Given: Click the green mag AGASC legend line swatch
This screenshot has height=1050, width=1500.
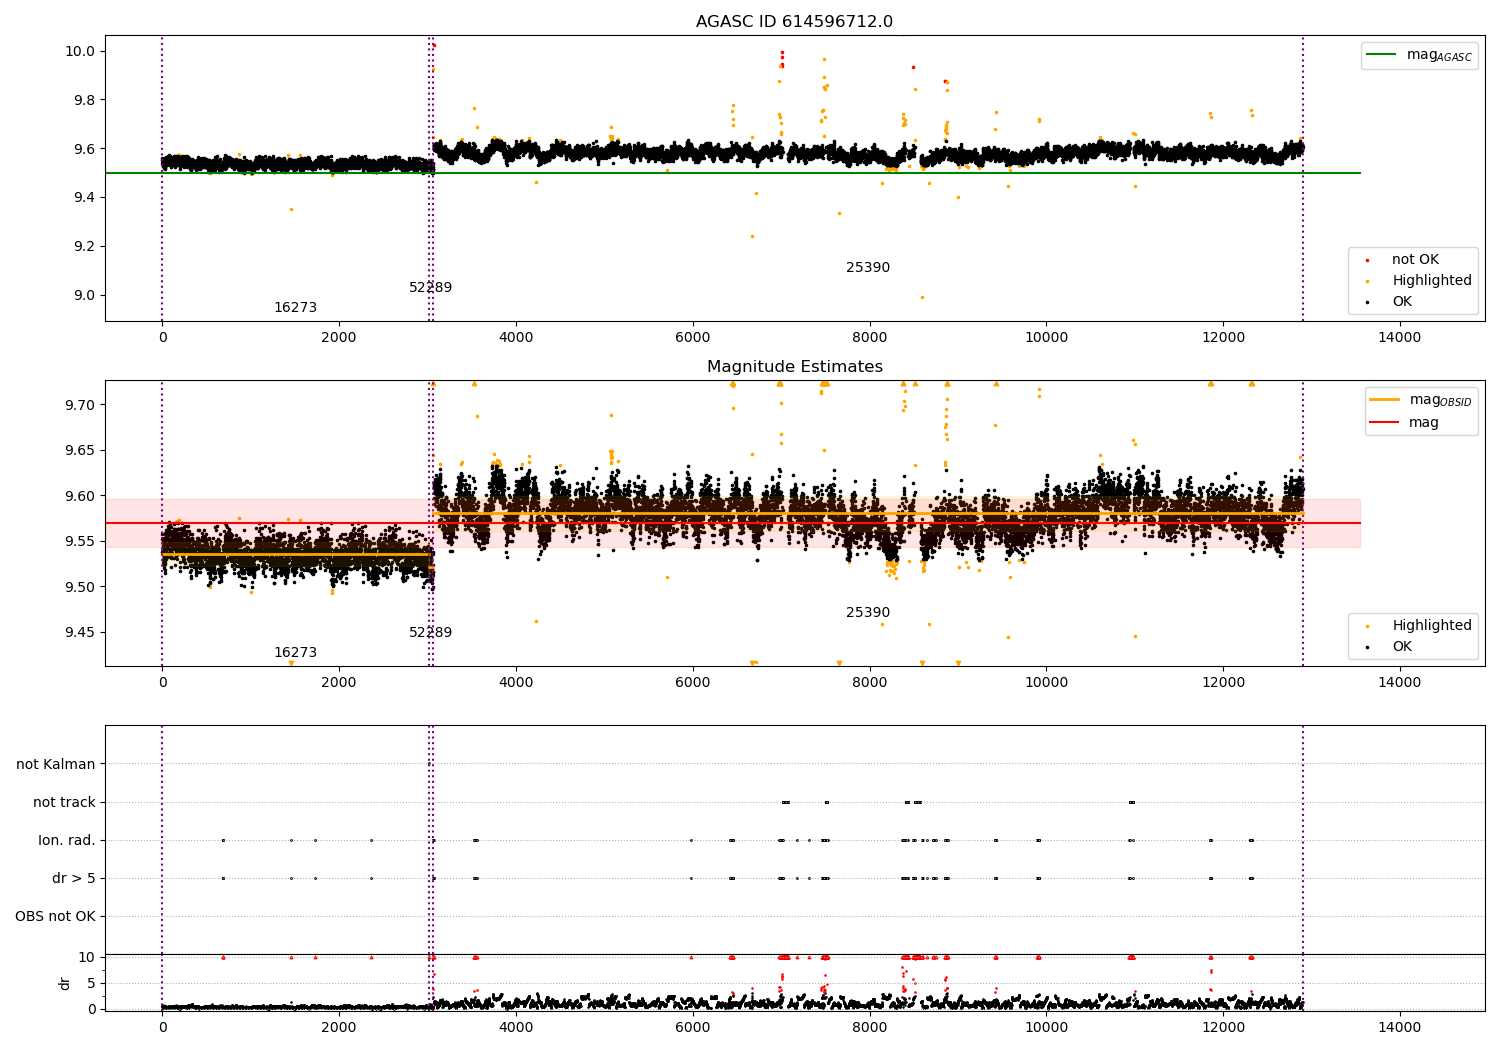Looking at the screenshot, I should (1381, 55).
